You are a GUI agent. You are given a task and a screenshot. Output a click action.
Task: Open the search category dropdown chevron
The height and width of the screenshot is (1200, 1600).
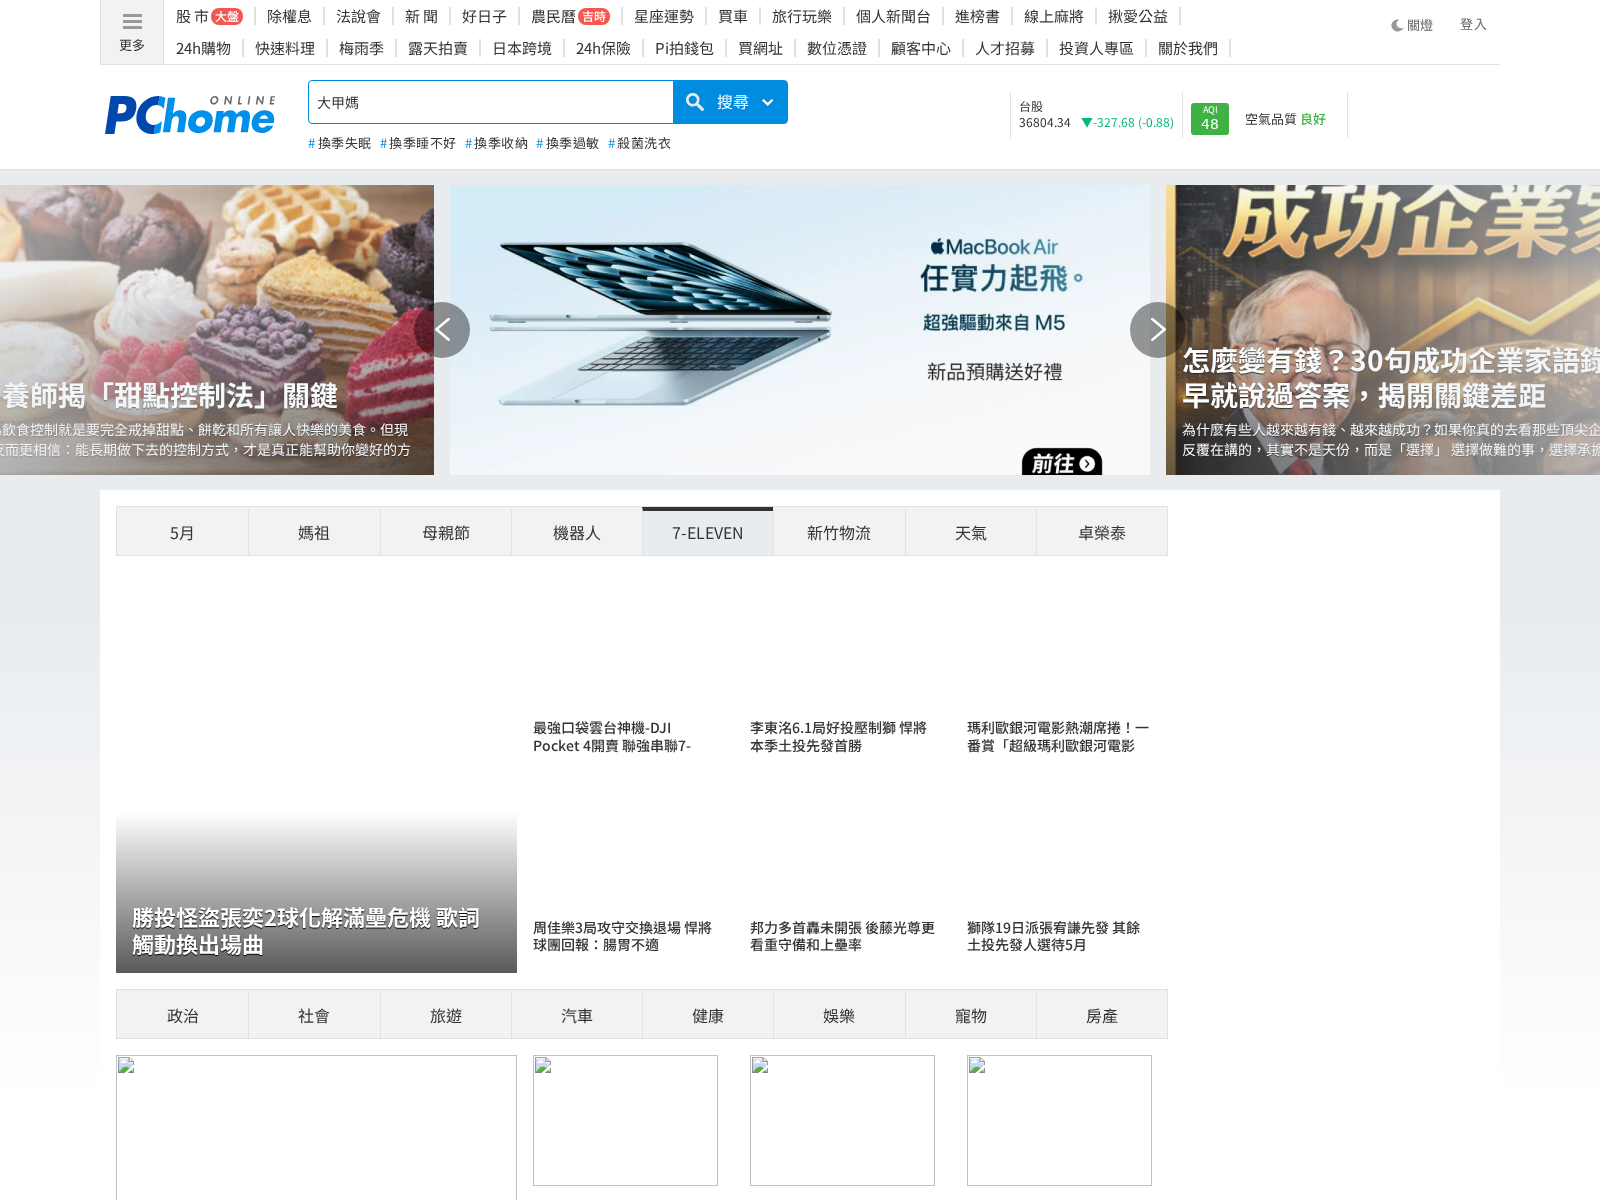coord(767,102)
